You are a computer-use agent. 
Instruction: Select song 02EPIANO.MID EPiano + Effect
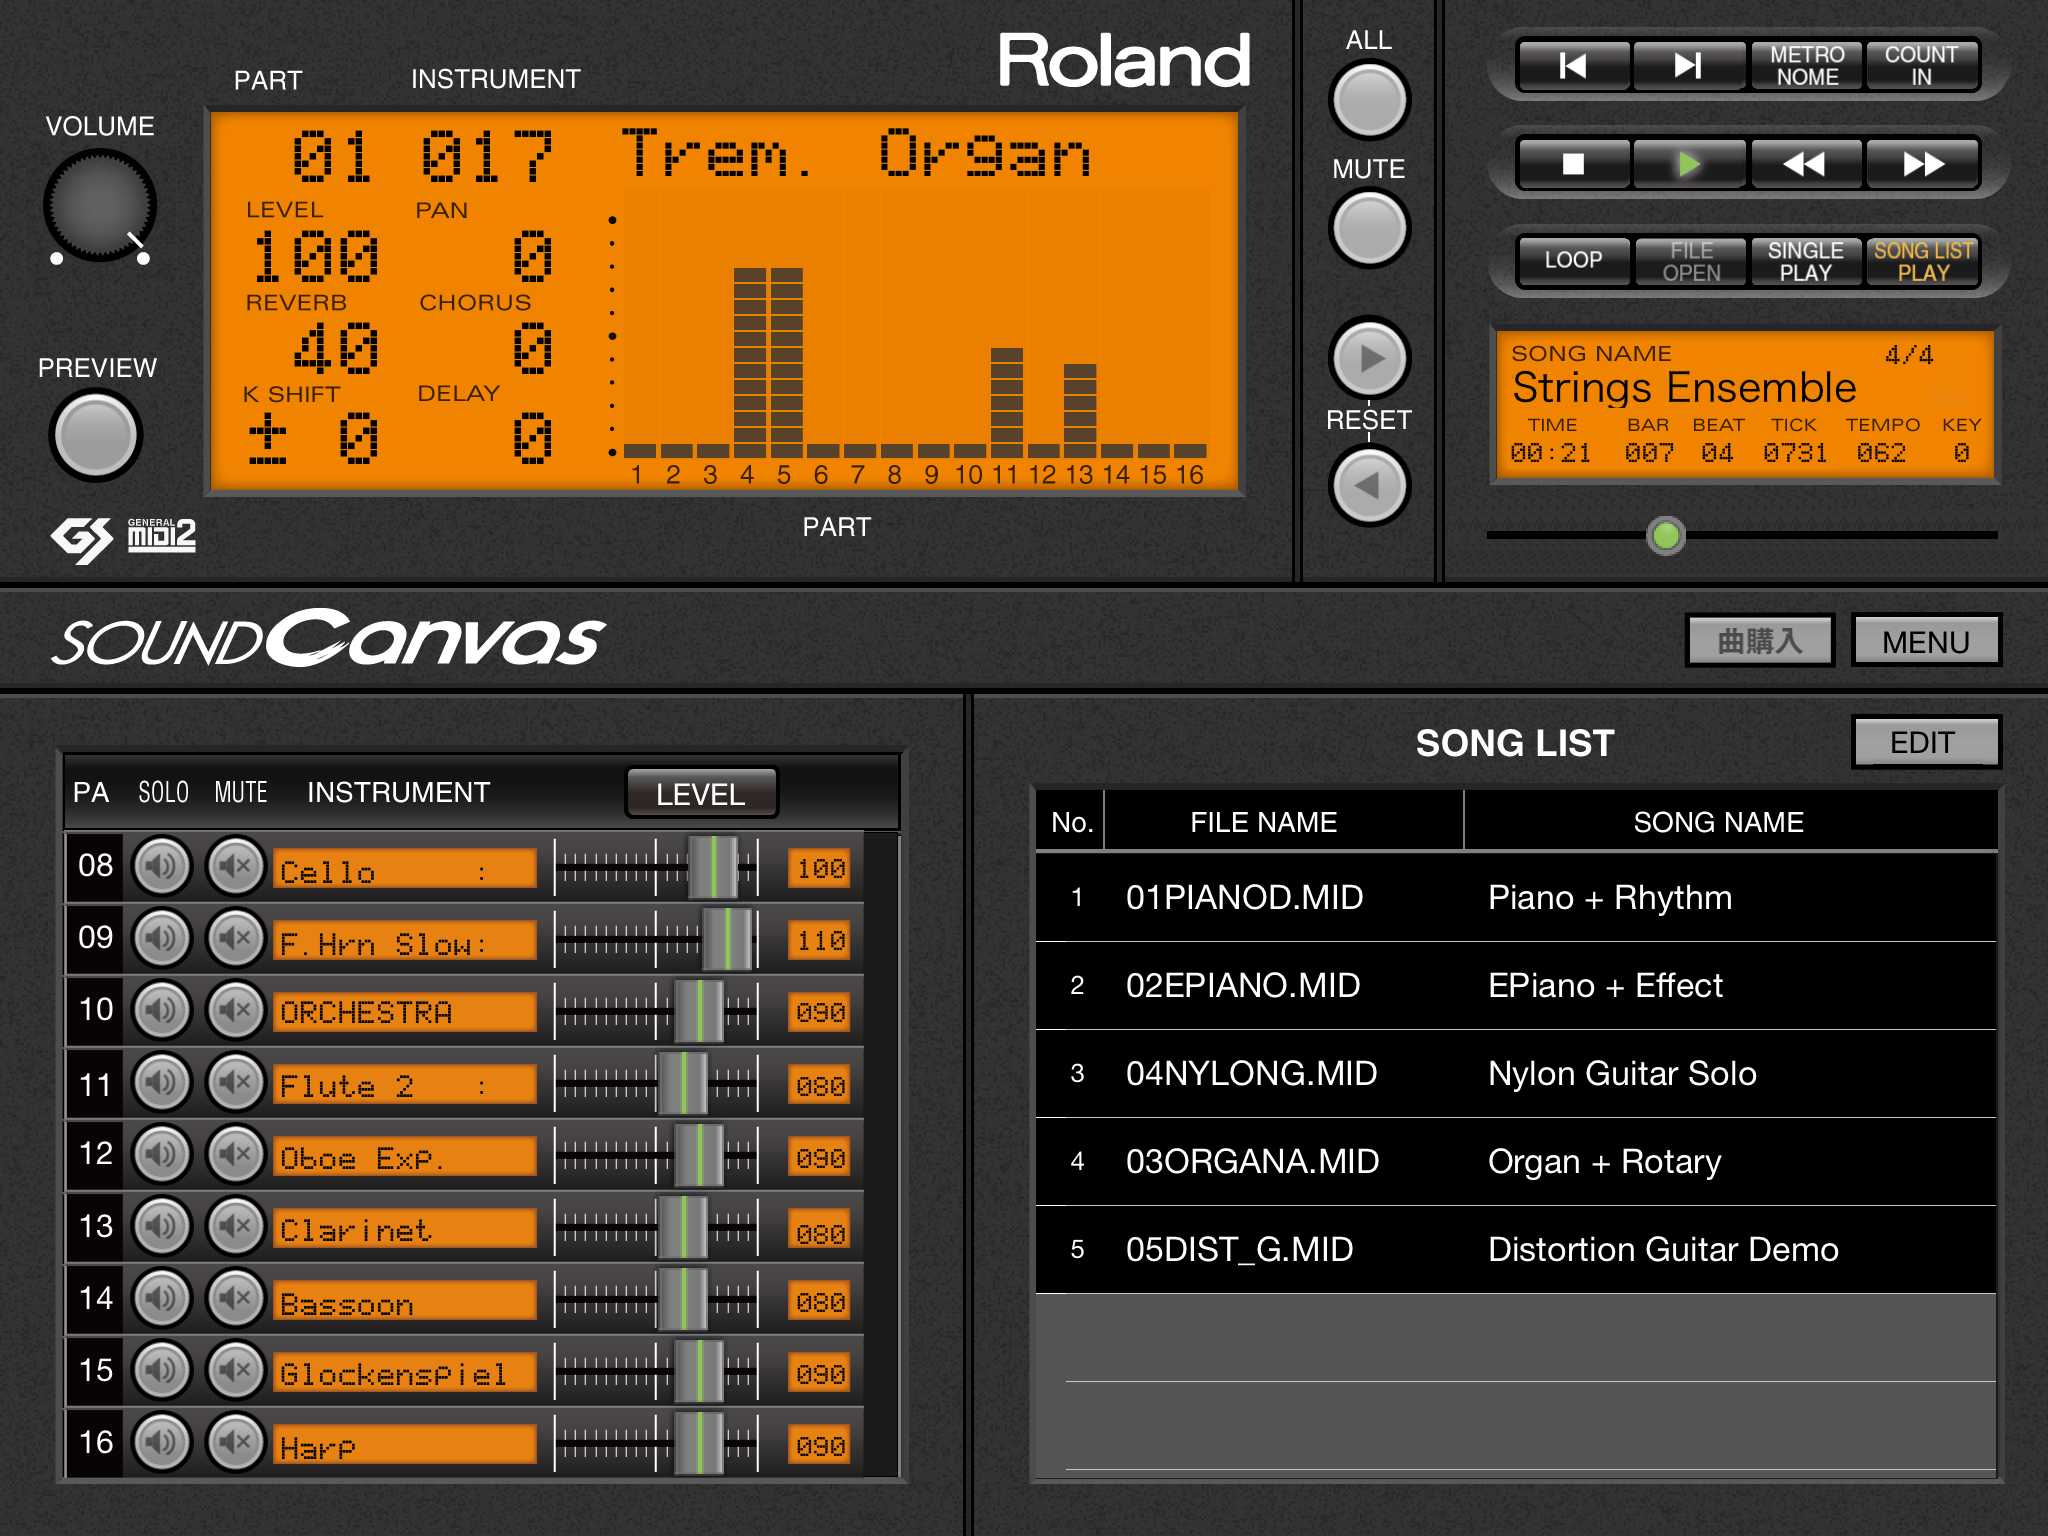point(1516,985)
